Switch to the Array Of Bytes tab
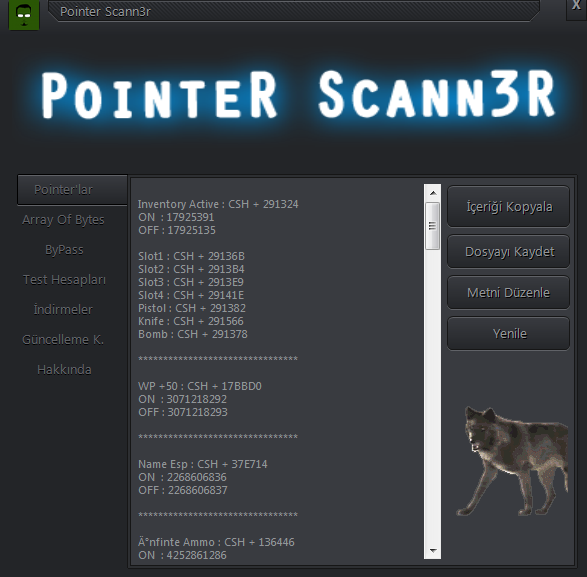 click(x=63, y=220)
